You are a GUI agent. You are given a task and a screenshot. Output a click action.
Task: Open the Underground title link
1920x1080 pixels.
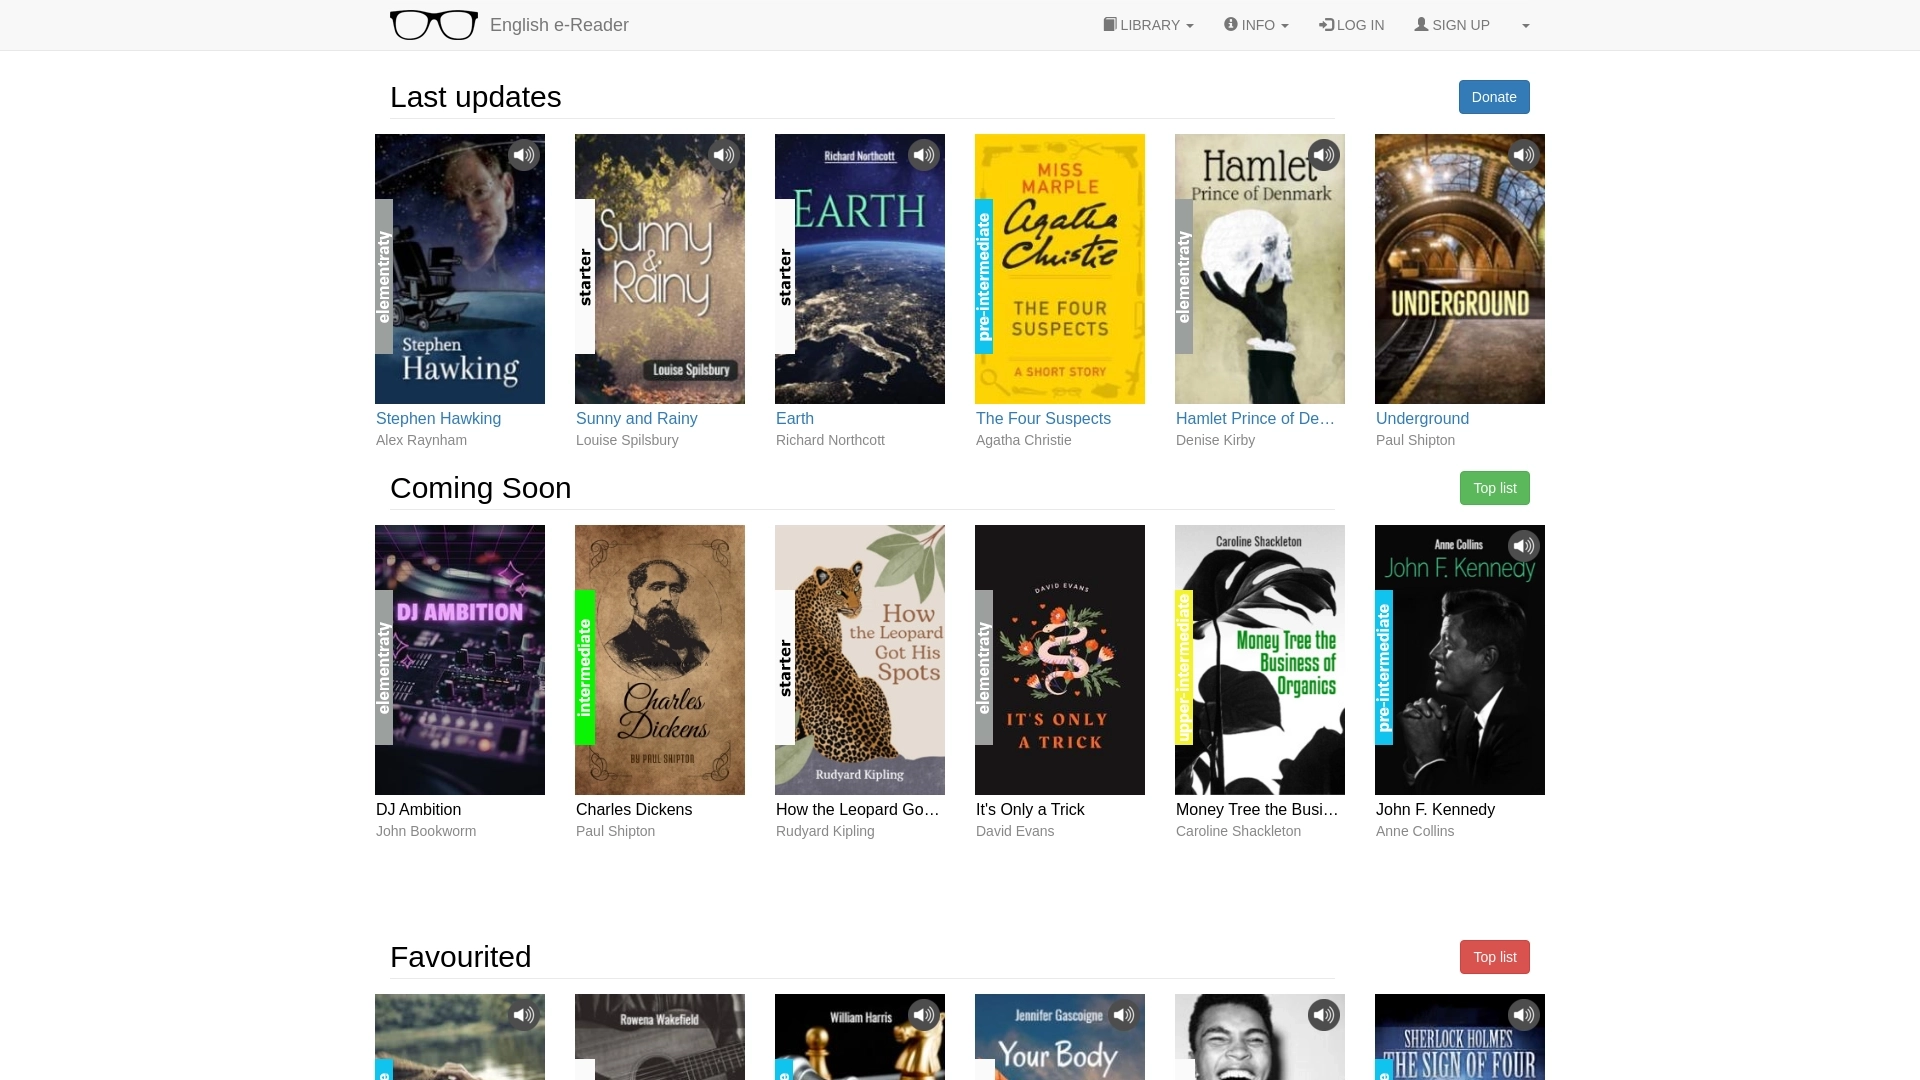pyautogui.click(x=1422, y=418)
